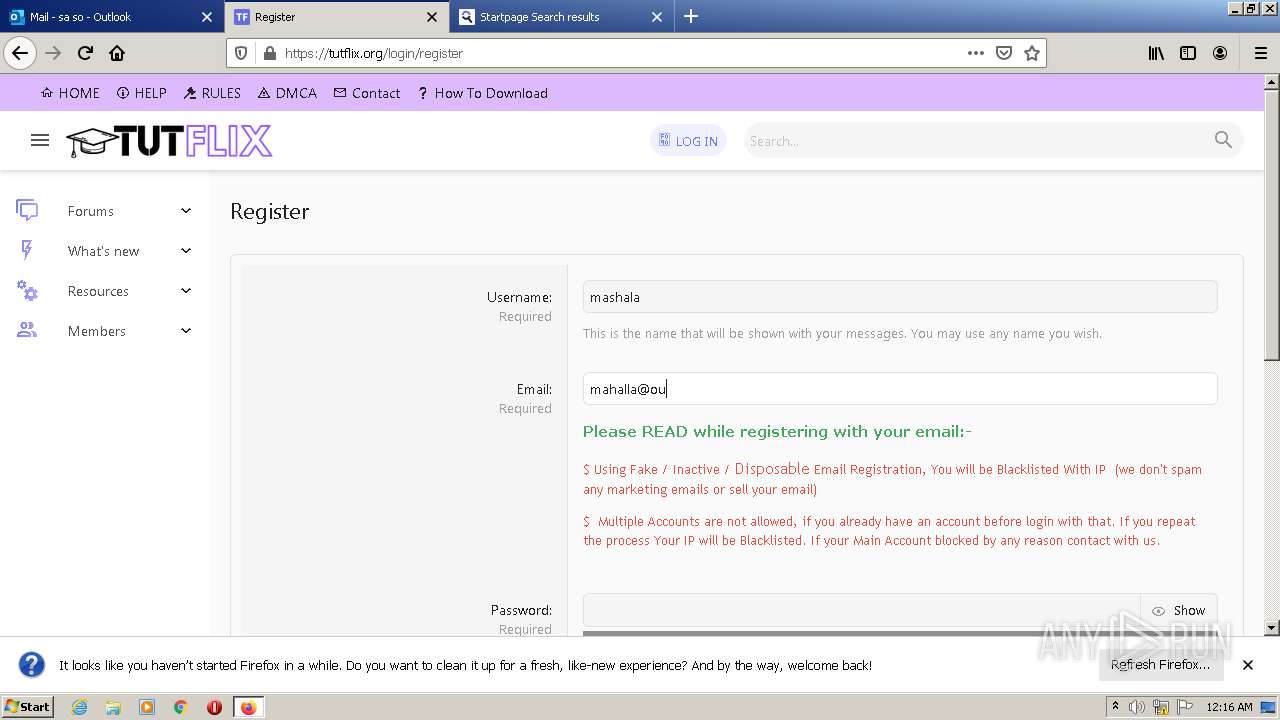1280x720 pixels.
Task: Click the TutFlix search box
Action: [x=977, y=141]
